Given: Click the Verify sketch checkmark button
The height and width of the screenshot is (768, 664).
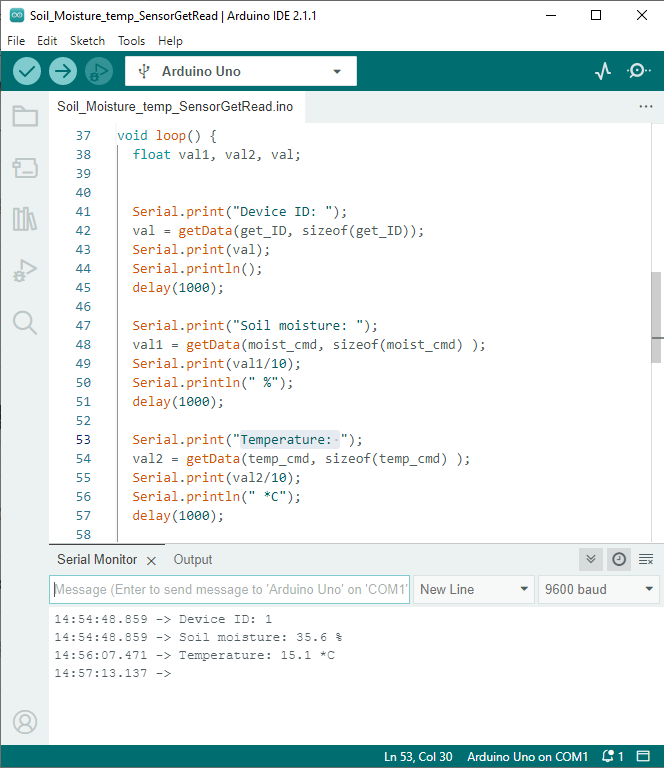Looking at the screenshot, I should (x=26, y=71).
